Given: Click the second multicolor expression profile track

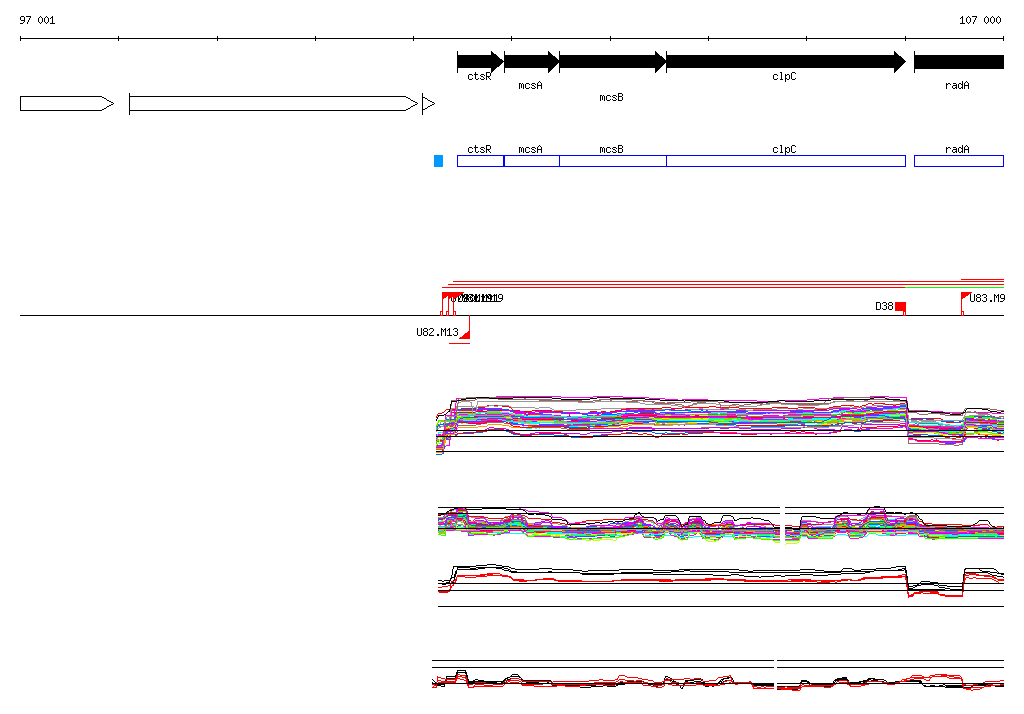Looking at the screenshot, I should (x=721, y=525).
